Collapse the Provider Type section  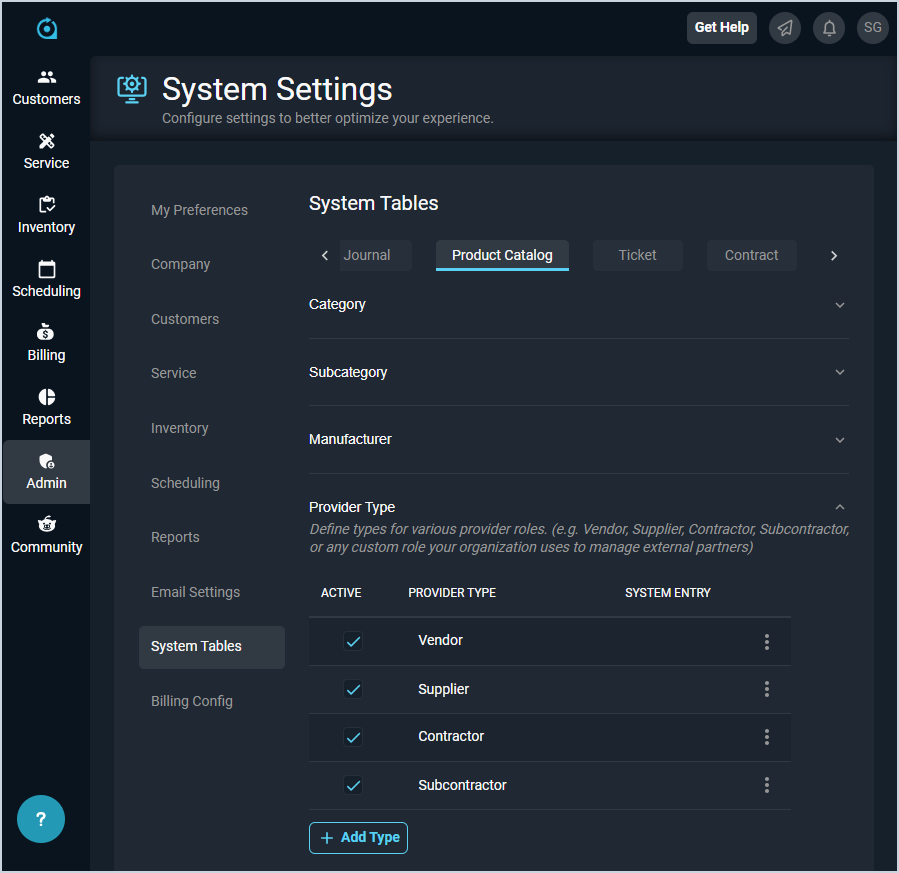pyautogui.click(x=839, y=507)
